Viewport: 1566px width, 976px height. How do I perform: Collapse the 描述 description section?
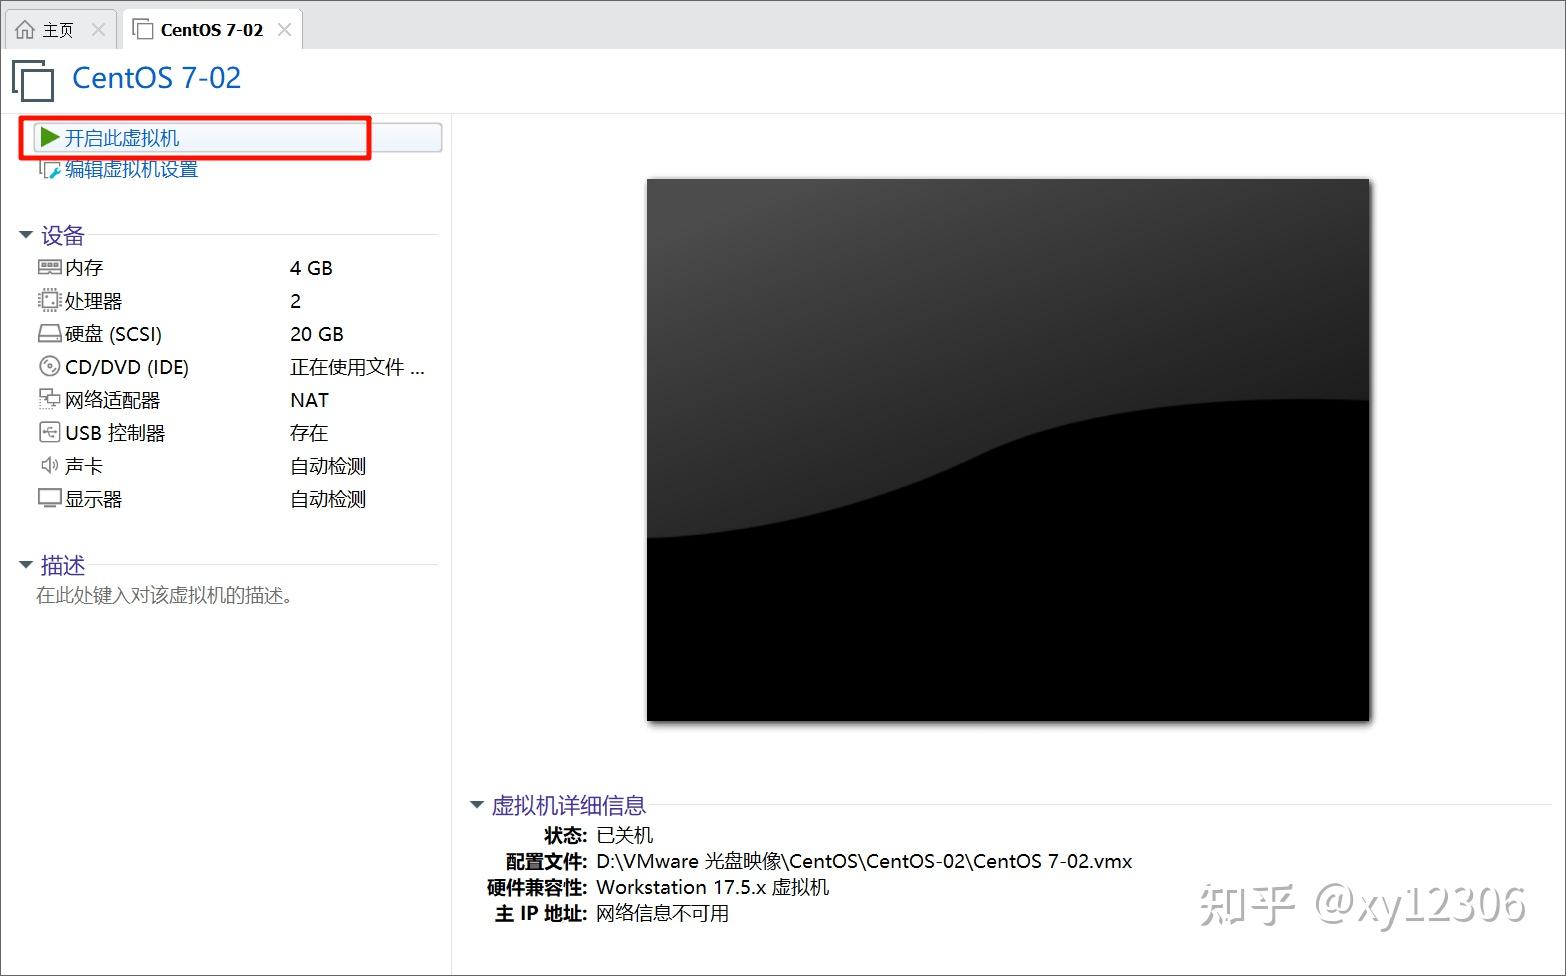click(25, 565)
